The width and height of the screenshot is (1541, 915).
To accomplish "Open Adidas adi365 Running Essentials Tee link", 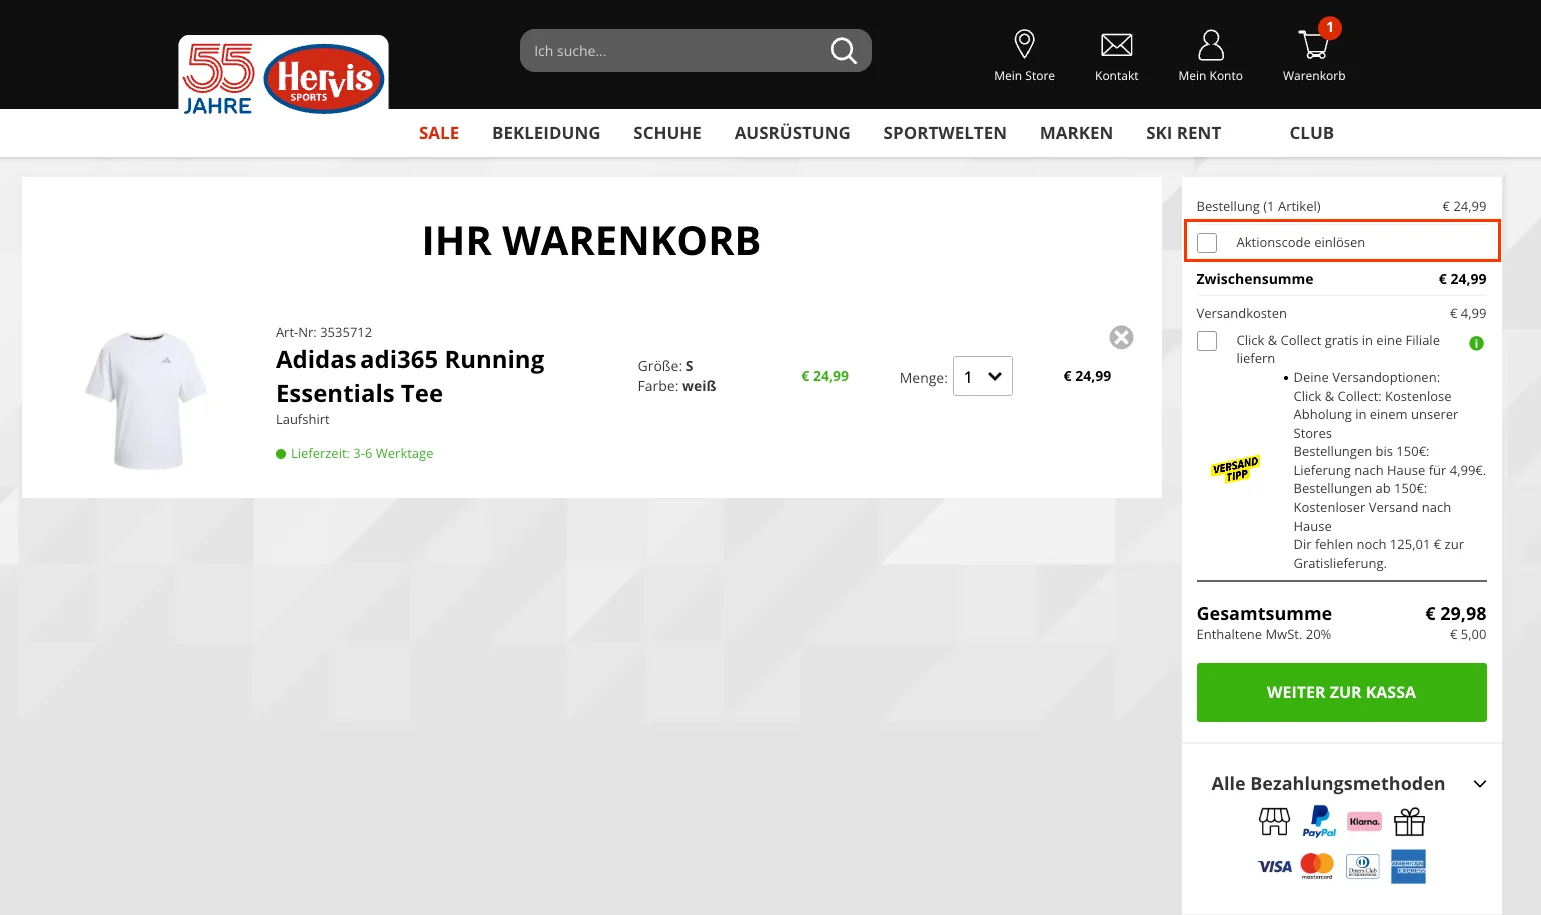I will click(x=410, y=376).
